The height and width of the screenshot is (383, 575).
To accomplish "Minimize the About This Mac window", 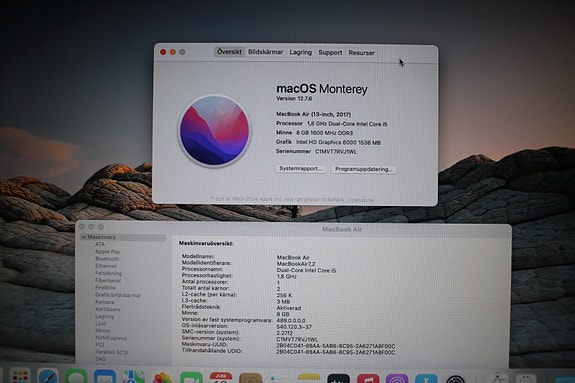I will 173,52.
